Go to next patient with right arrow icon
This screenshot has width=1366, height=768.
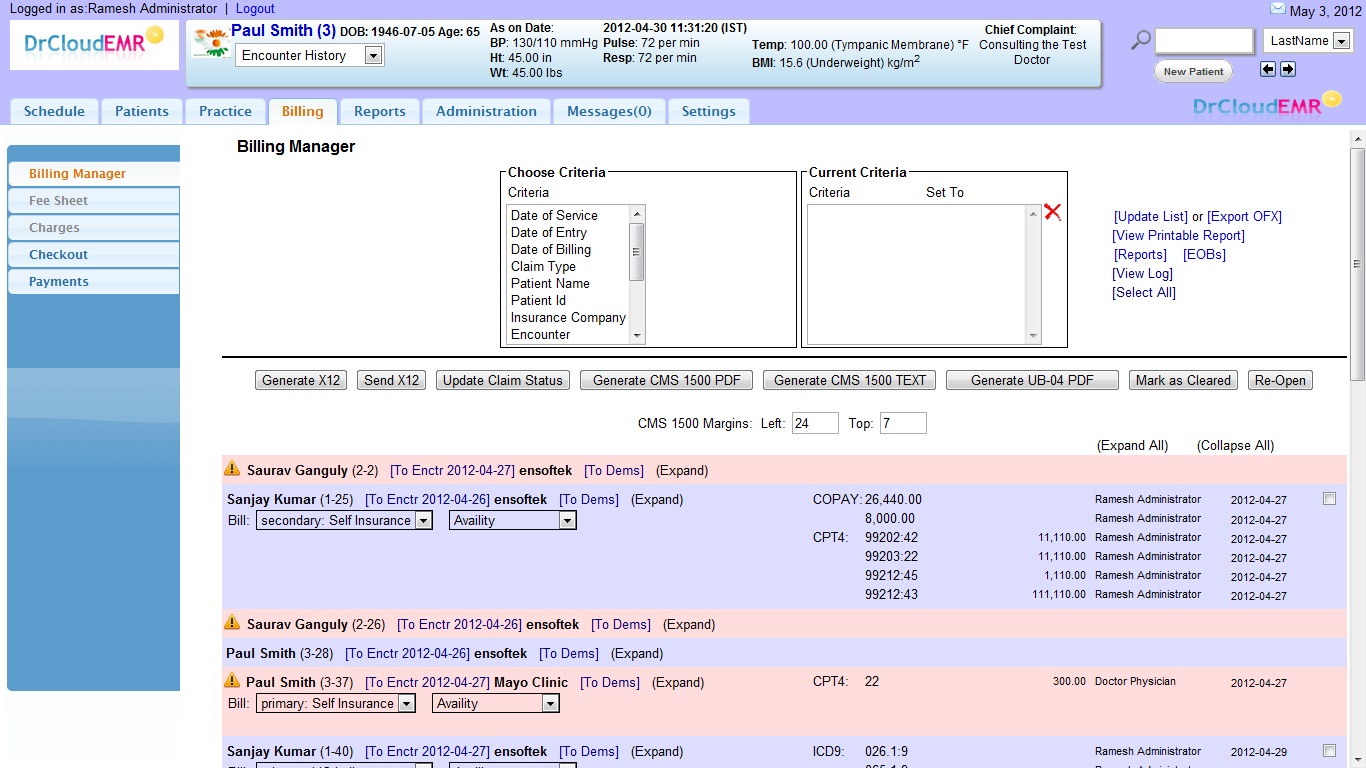tap(1288, 69)
